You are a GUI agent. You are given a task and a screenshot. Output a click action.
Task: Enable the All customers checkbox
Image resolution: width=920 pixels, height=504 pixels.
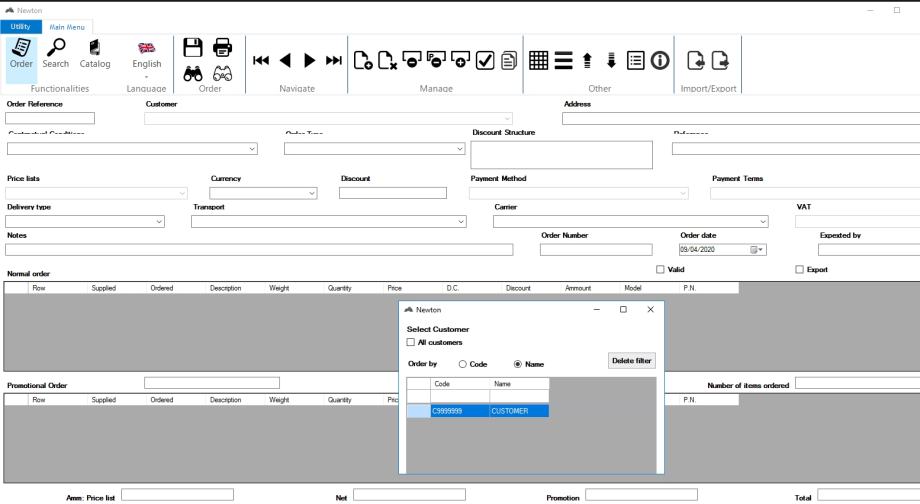pyautogui.click(x=412, y=343)
